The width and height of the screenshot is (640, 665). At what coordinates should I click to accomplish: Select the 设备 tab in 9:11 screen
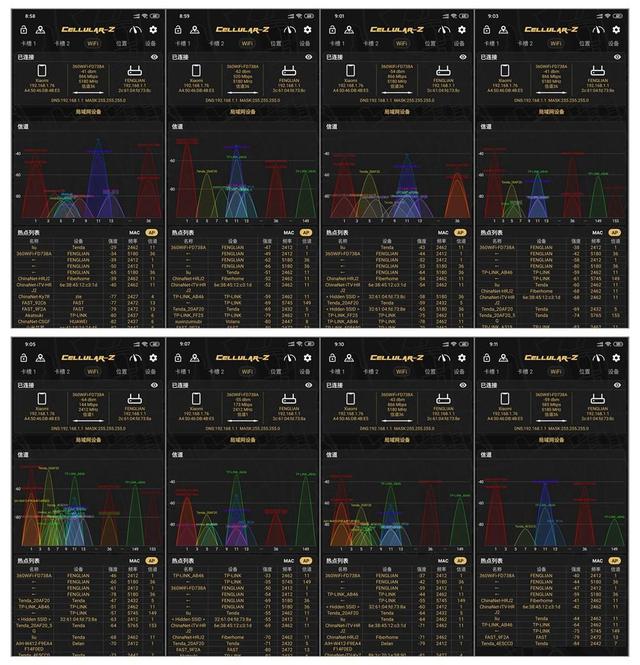(613, 372)
